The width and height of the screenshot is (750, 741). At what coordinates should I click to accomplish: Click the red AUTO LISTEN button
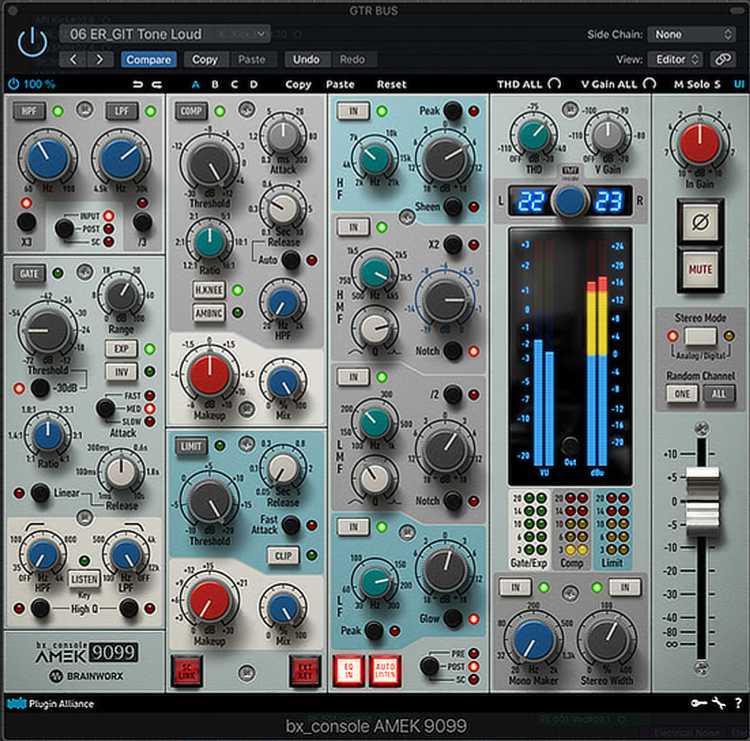385,671
